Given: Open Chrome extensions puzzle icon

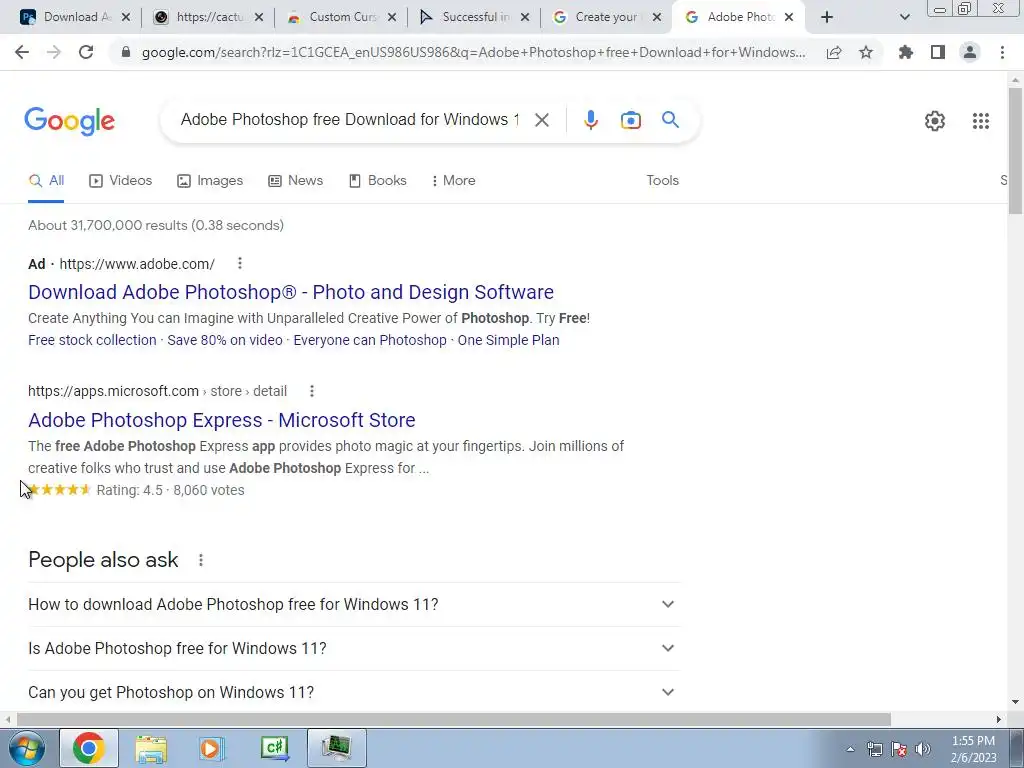Looking at the screenshot, I should 906,52.
